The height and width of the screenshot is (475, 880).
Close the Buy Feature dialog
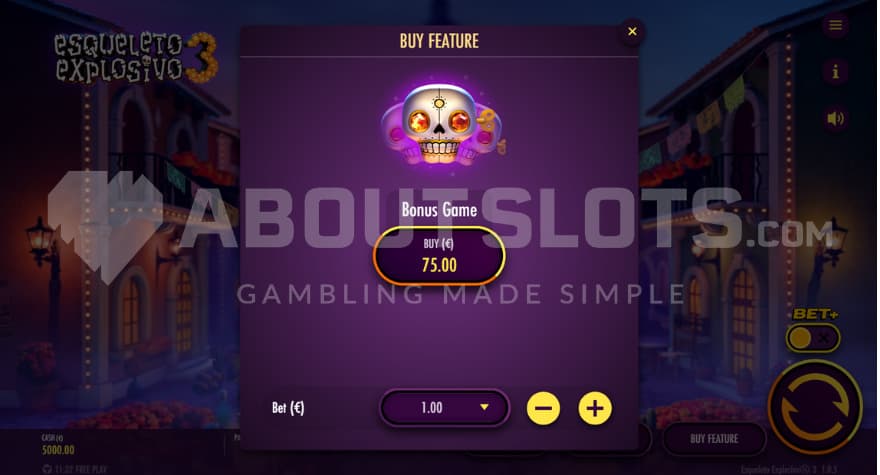[632, 31]
